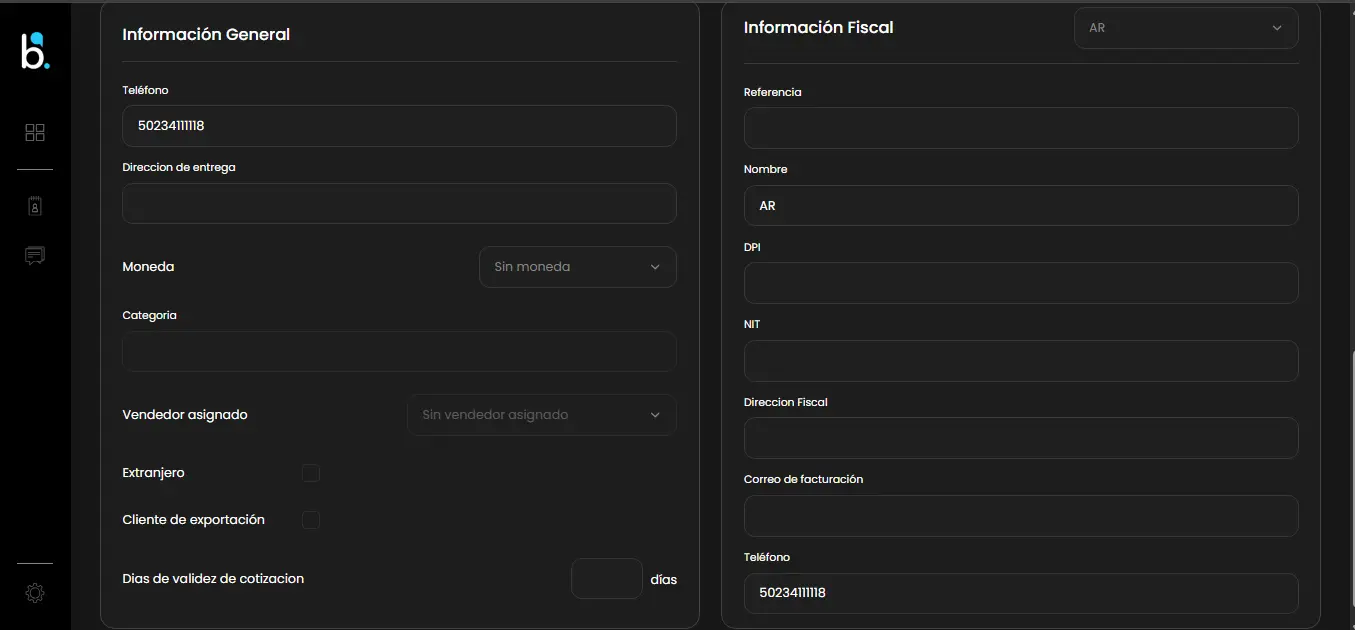Screen dimensions: 1355x630
Task: Open the Moneda dropdown
Action: 578,267
